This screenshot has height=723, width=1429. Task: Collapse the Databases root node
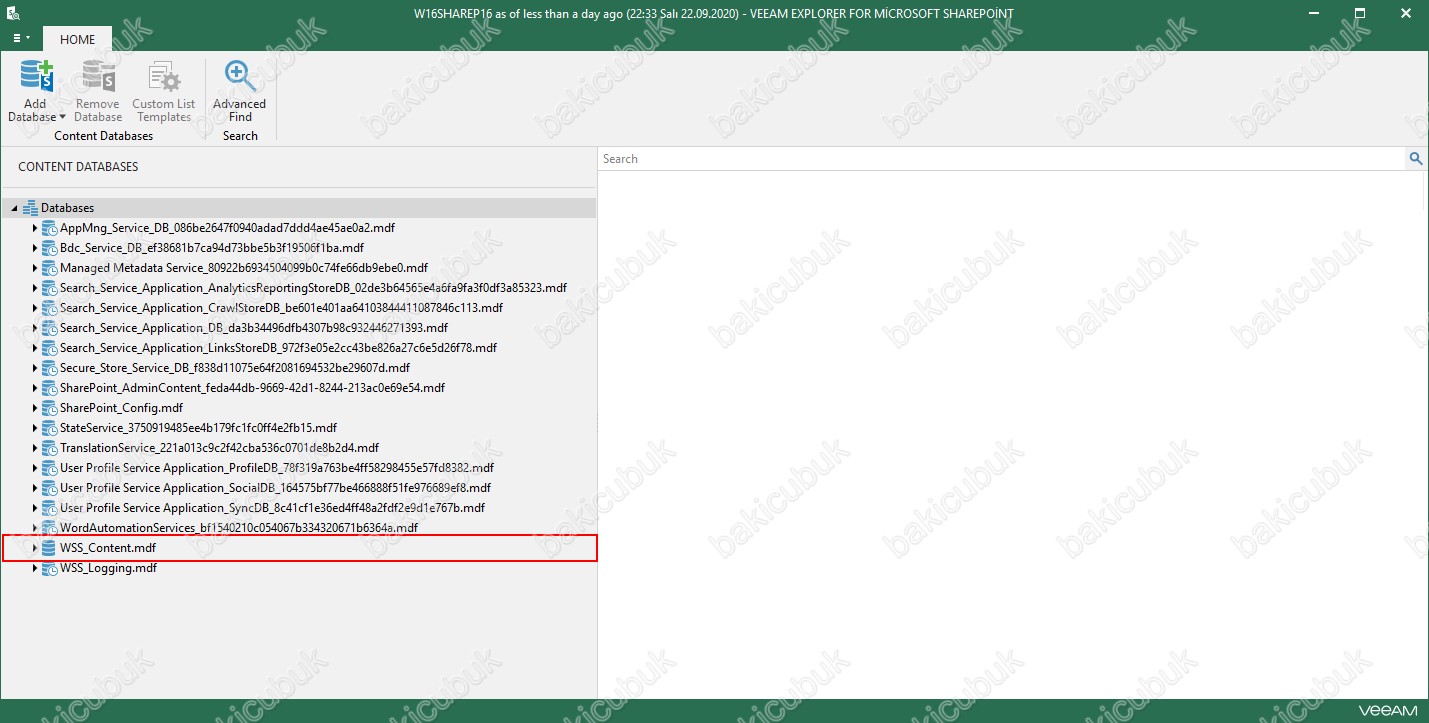coord(14,208)
